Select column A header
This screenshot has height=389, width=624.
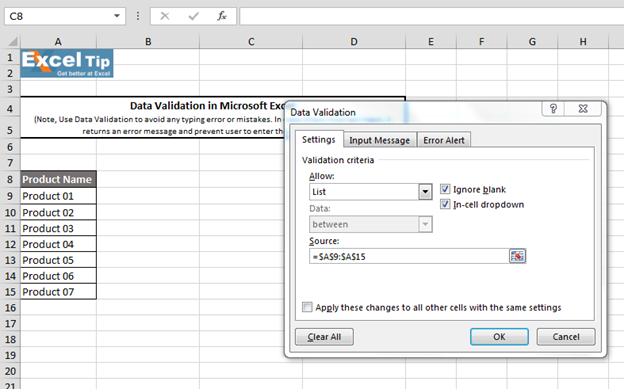point(58,41)
